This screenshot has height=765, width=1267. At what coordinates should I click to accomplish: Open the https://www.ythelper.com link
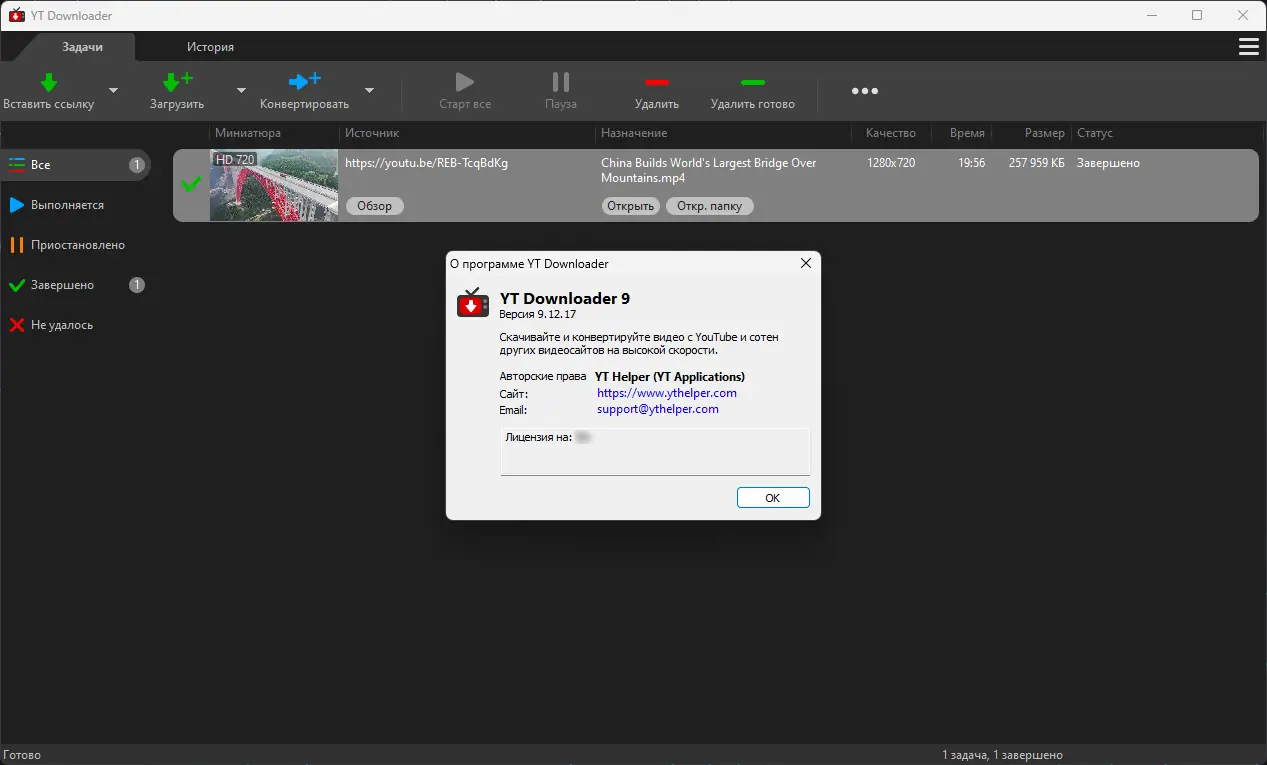pyautogui.click(x=666, y=393)
